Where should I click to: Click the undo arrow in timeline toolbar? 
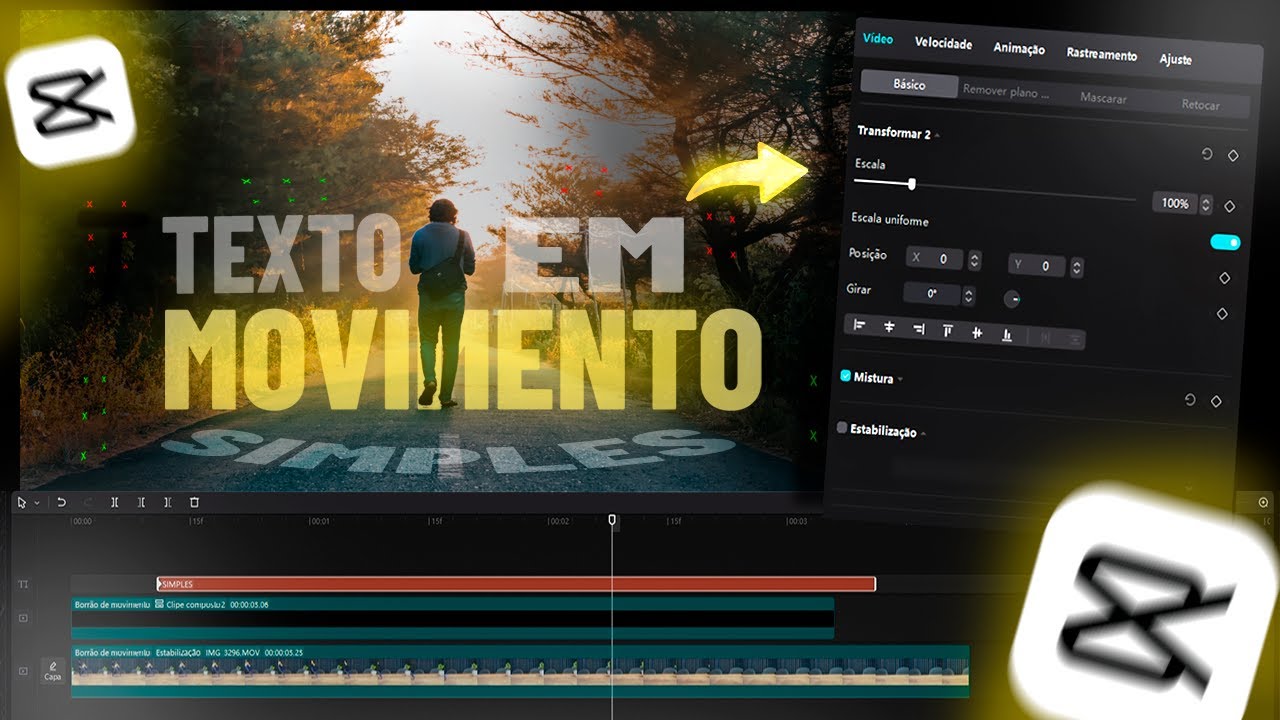pyautogui.click(x=61, y=502)
